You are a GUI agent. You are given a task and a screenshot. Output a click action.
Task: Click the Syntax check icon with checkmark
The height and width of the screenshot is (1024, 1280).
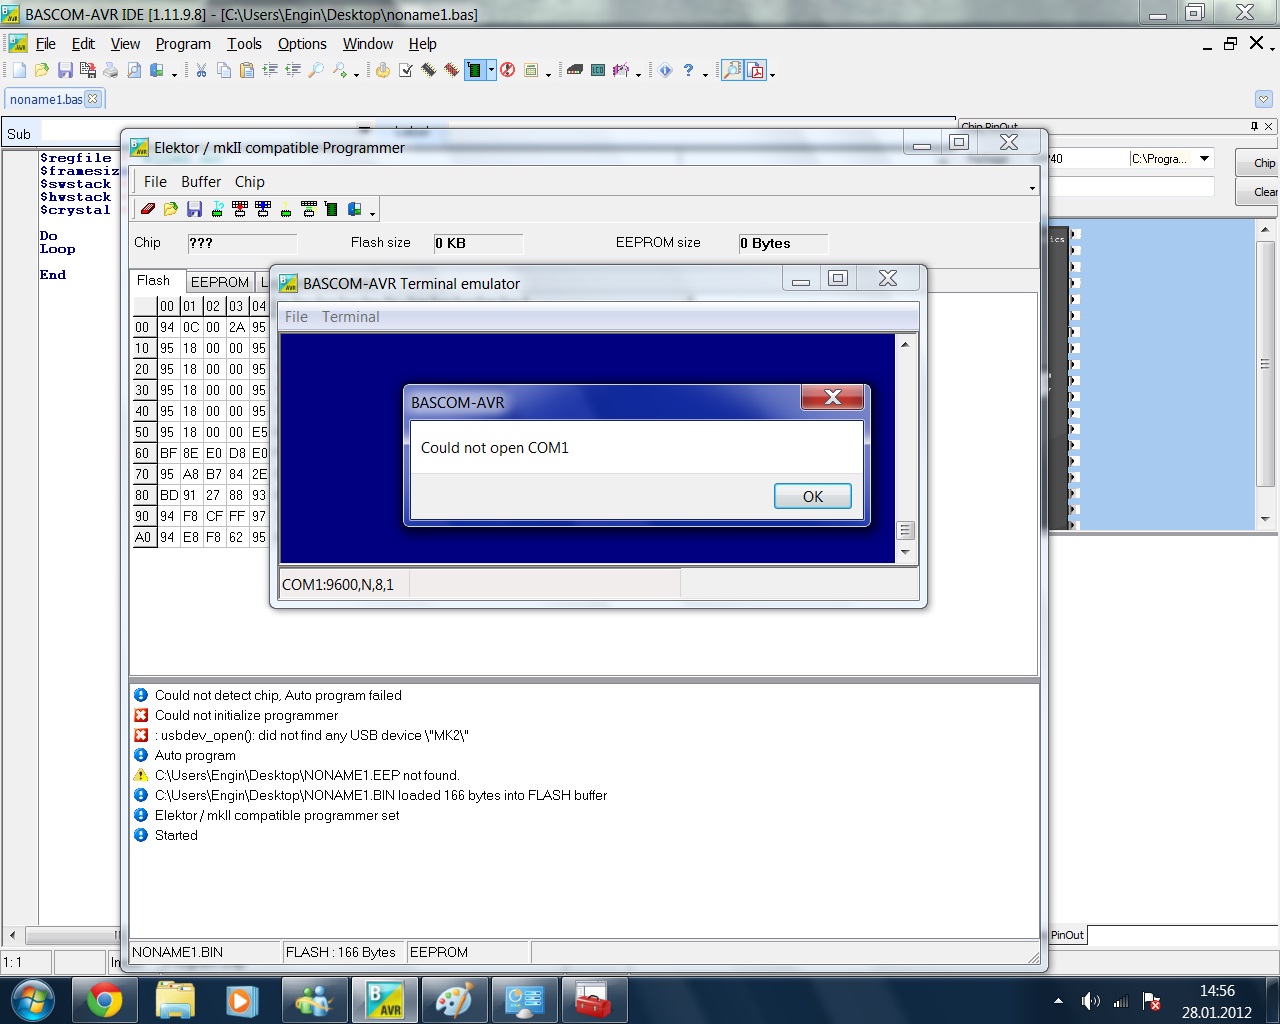406,70
